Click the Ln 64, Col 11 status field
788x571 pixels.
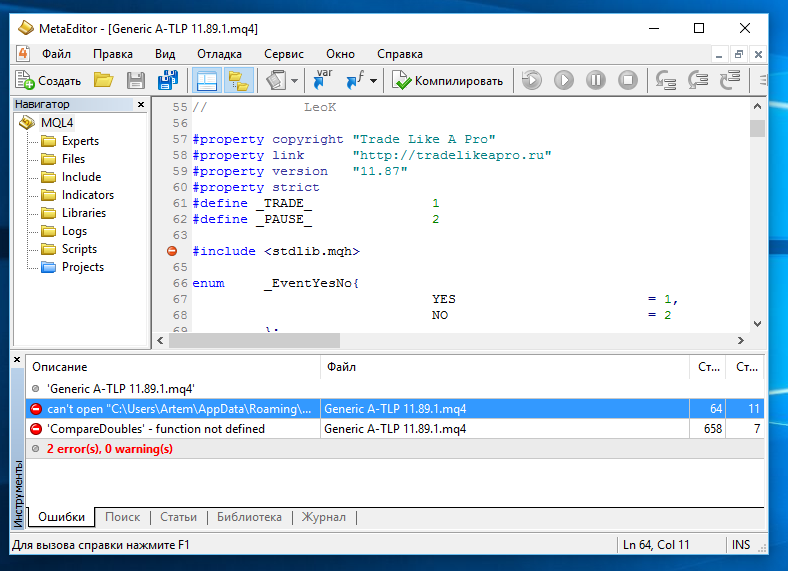click(656, 545)
